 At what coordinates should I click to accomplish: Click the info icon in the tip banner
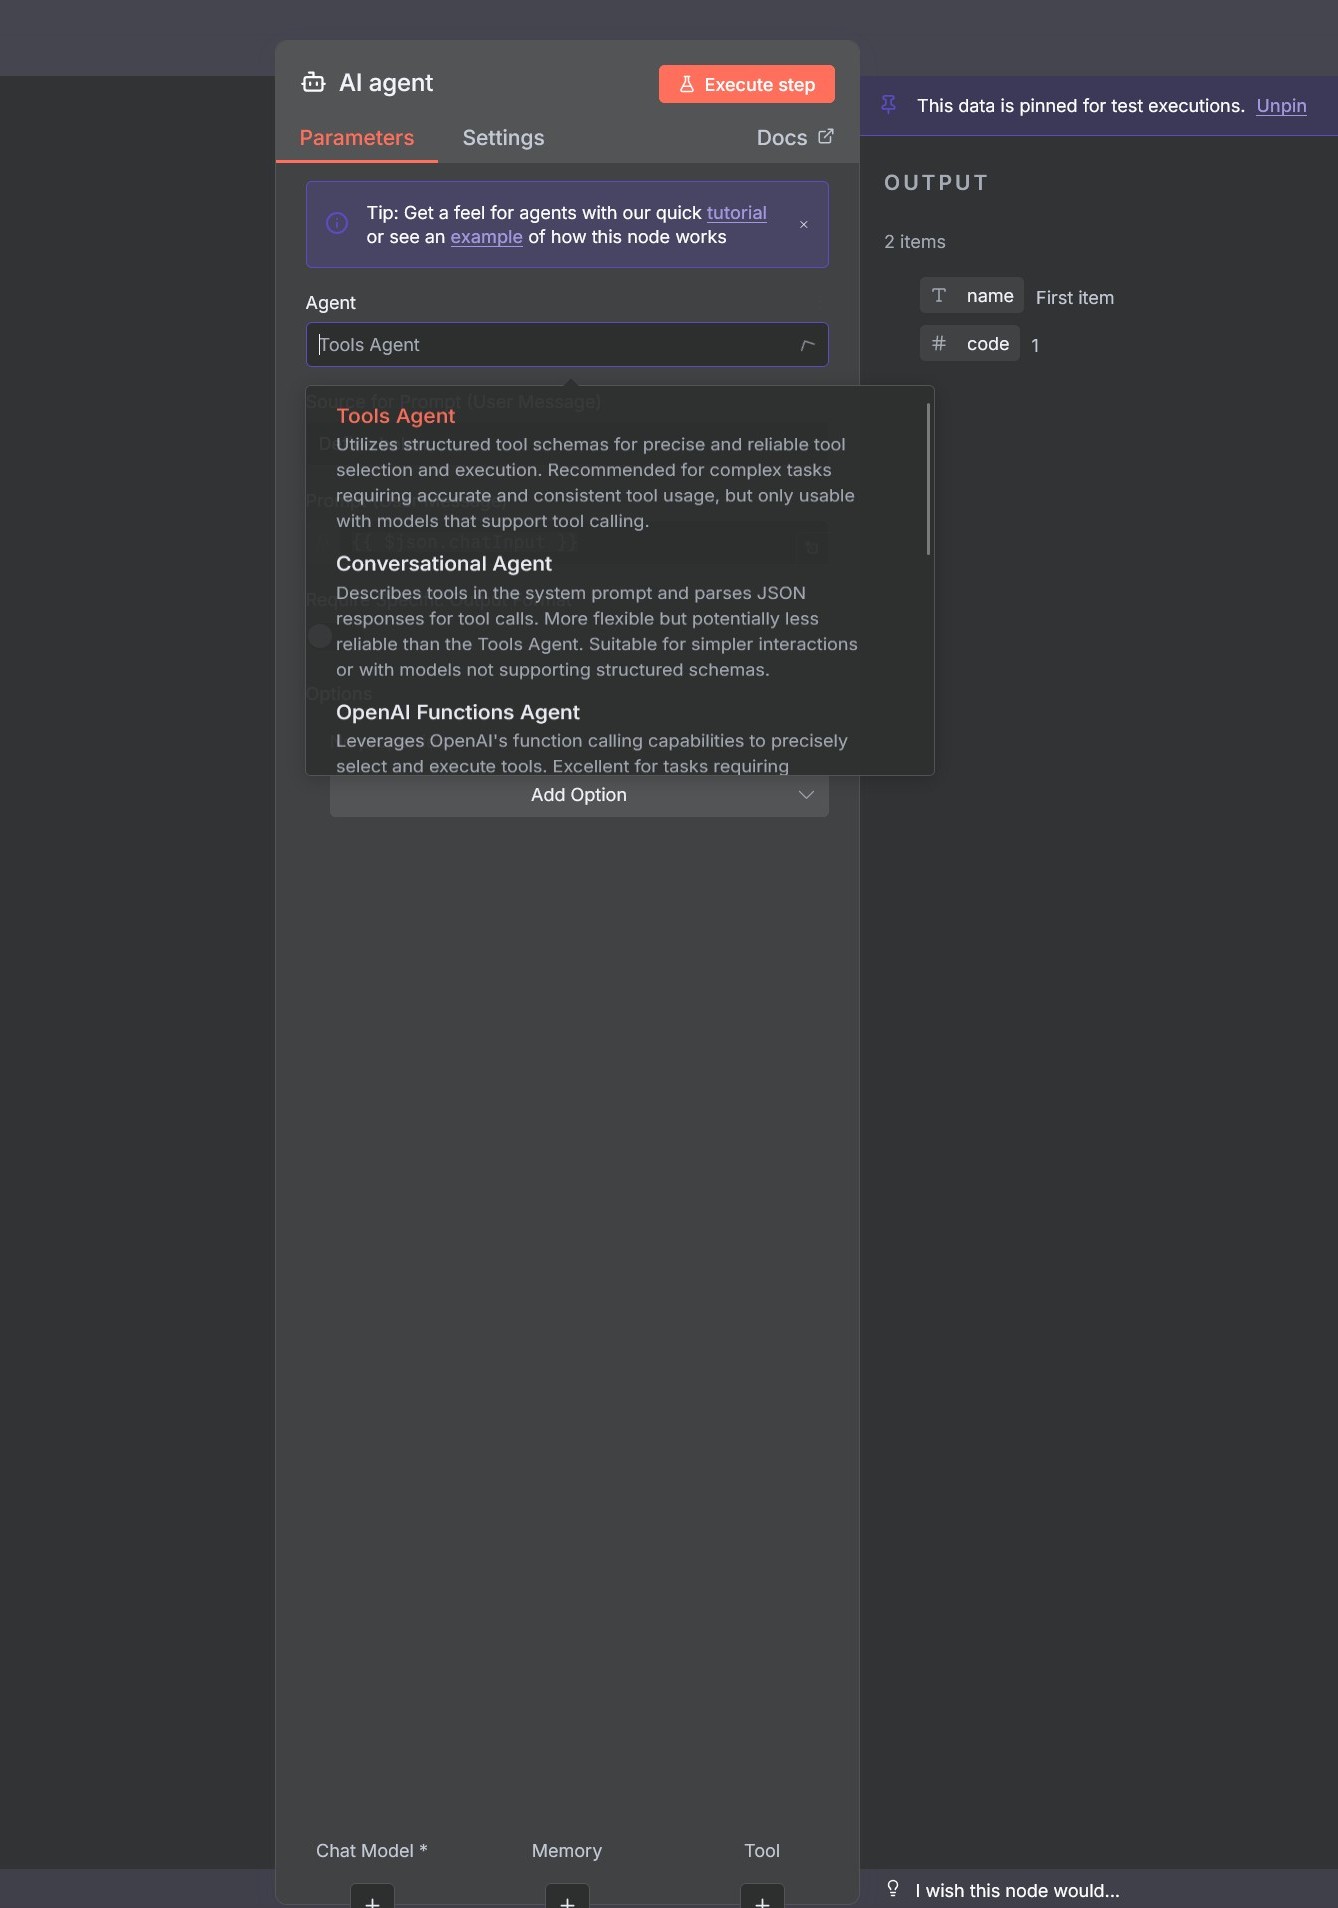pos(337,223)
